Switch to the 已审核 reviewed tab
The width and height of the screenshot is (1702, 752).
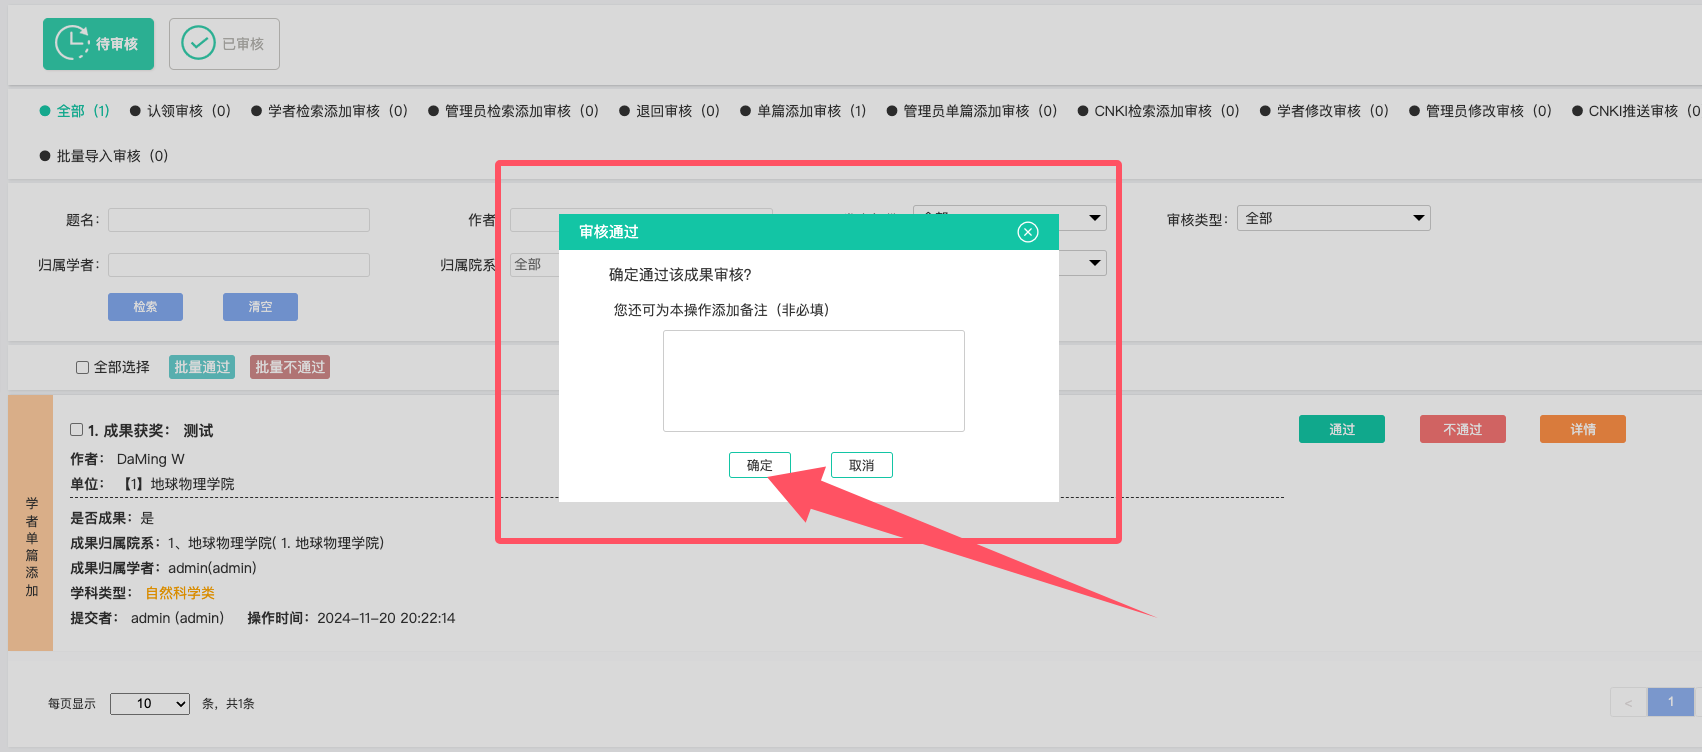[224, 44]
